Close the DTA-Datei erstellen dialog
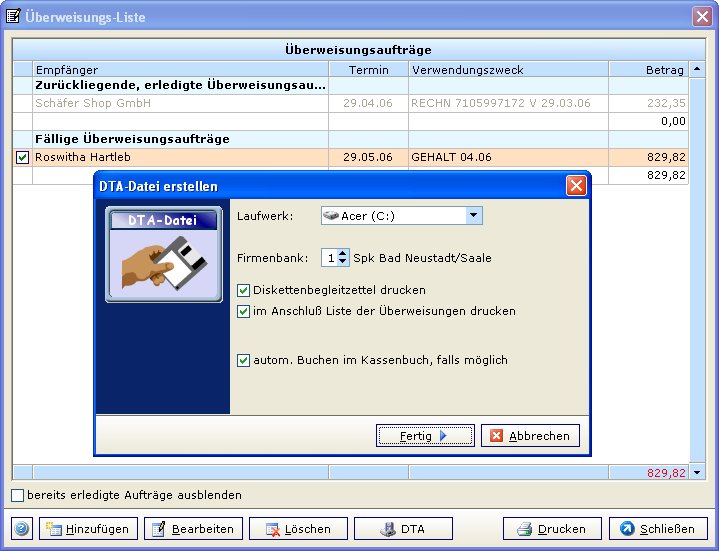 [x=576, y=186]
